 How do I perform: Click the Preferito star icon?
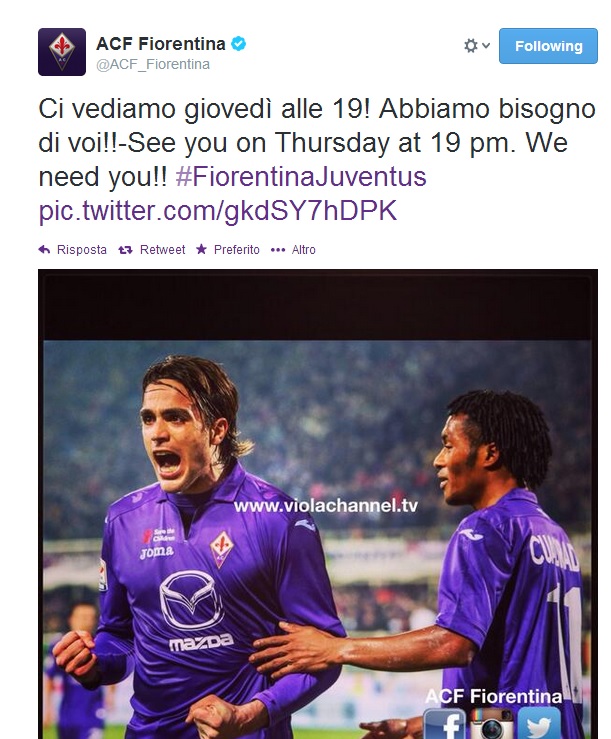[201, 249]
